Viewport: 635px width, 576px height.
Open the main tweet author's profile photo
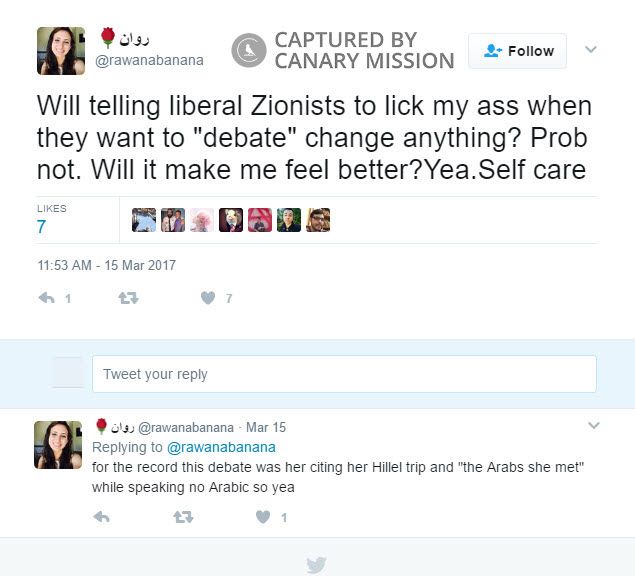[61, 51]
